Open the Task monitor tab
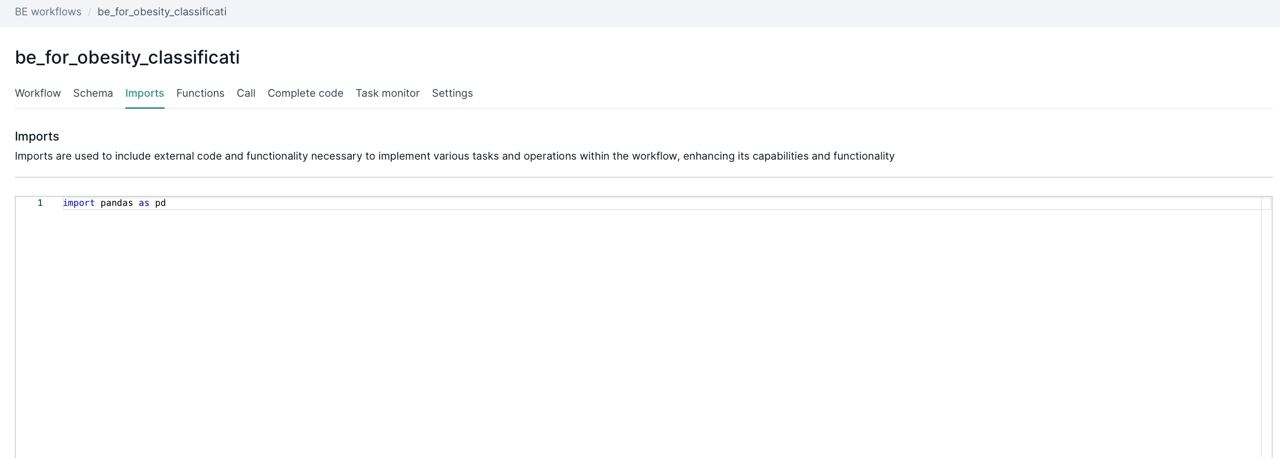The image size is (1280, 458). [387, 93]
